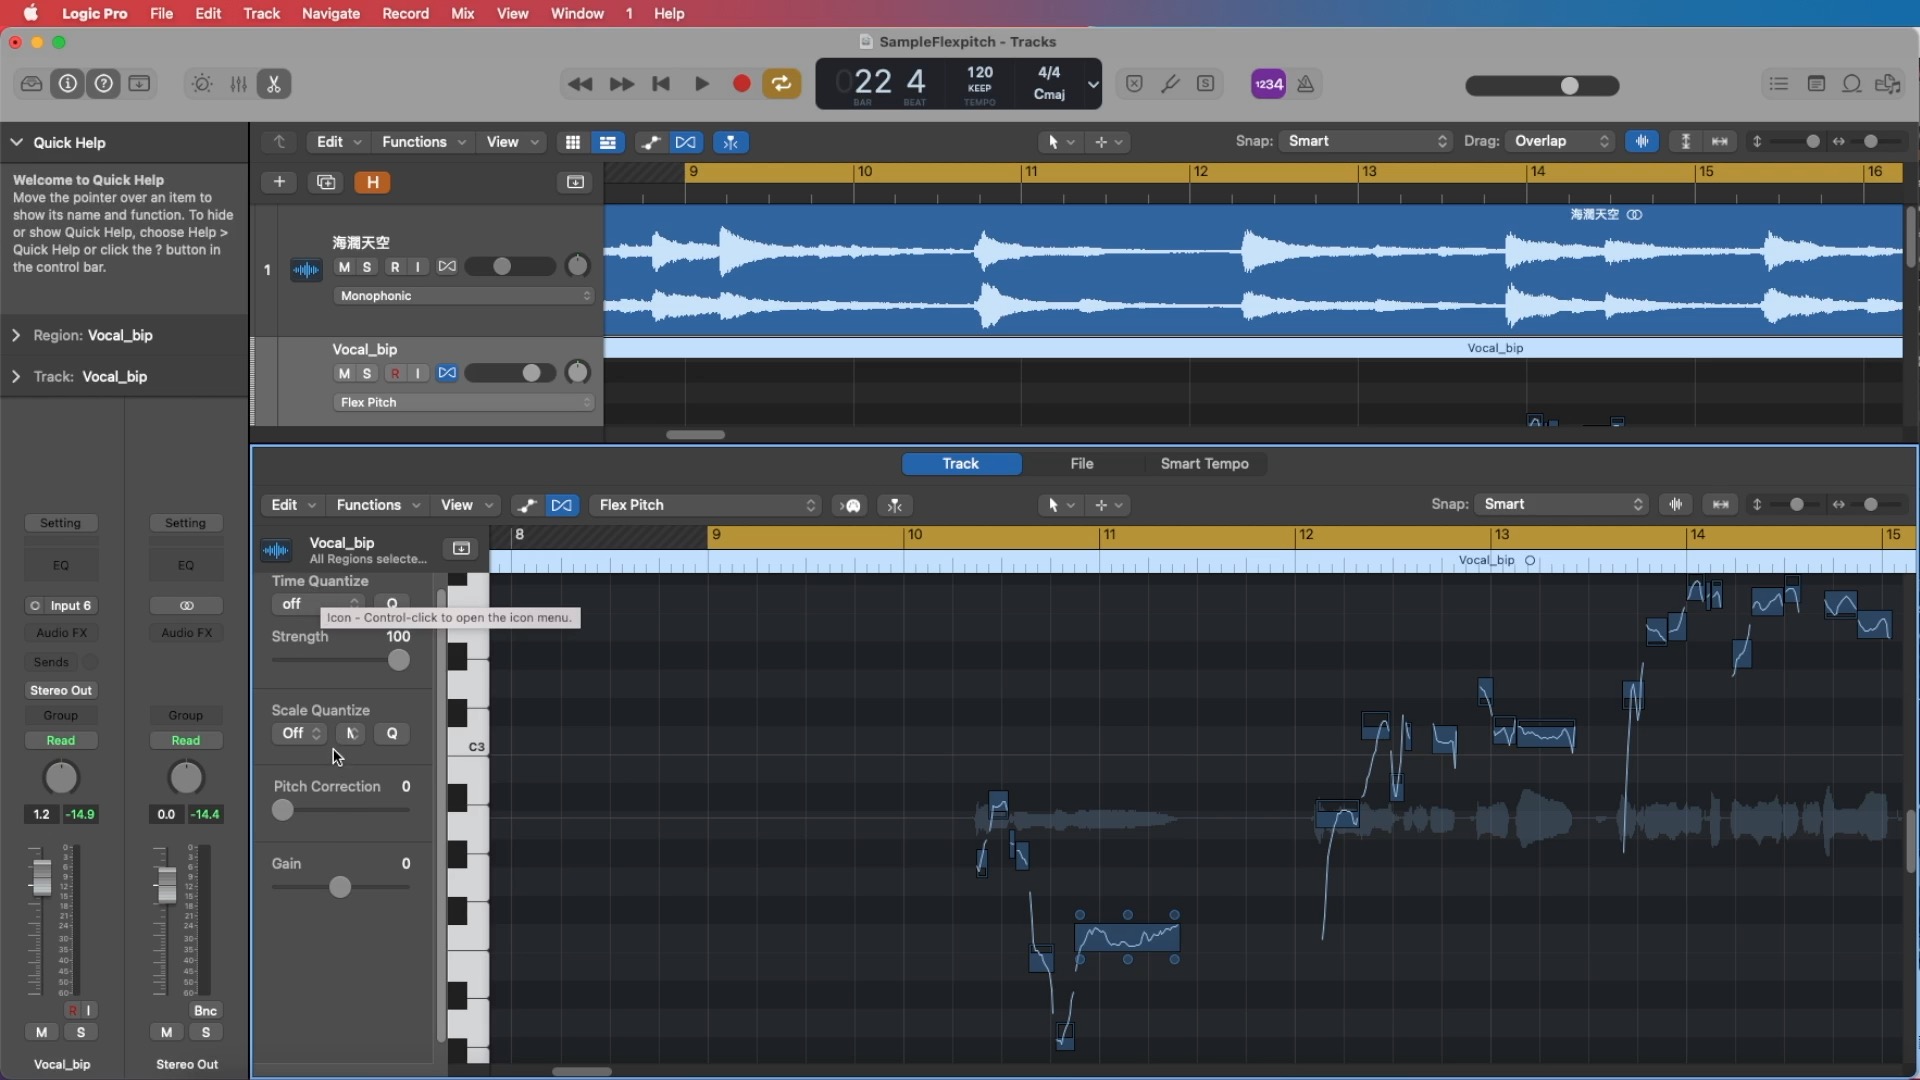Toggle Input Monitoring on Vocal_bip track

(x=418, y=373)
